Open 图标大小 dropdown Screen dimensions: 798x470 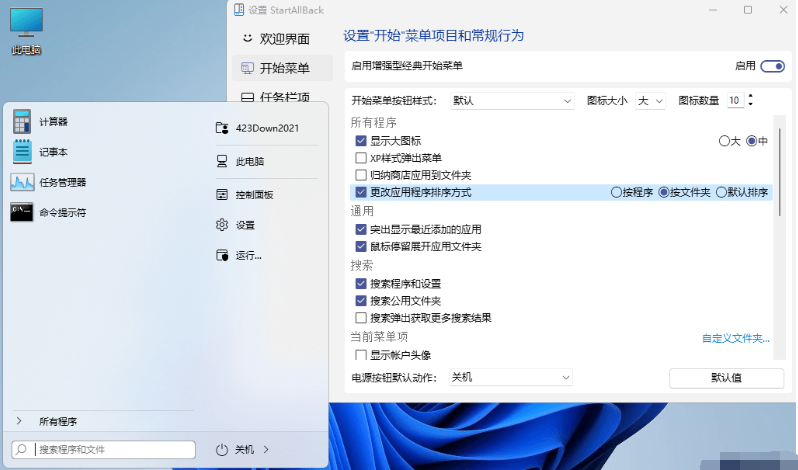[x=650, y=101]
